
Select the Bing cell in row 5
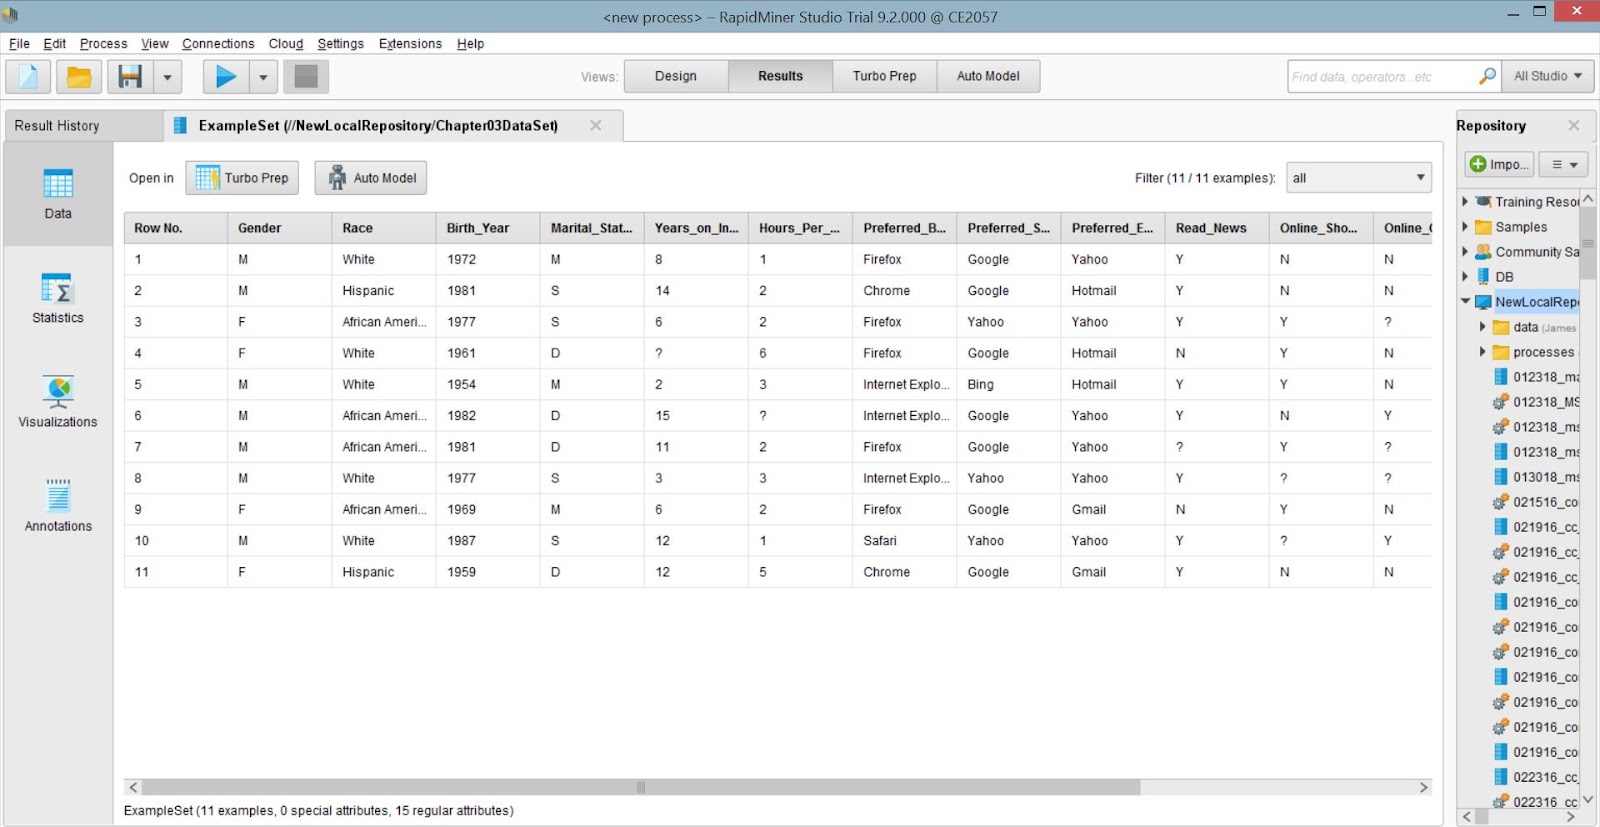click(1009, 384)
